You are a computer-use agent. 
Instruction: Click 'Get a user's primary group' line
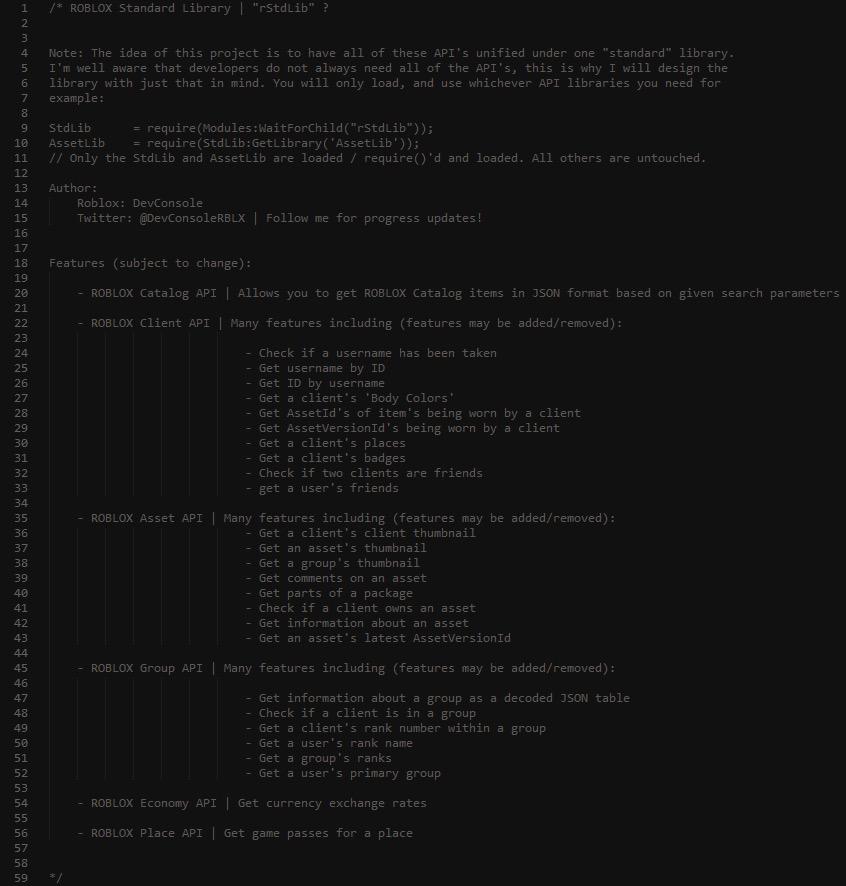click(x=350, y=774)
